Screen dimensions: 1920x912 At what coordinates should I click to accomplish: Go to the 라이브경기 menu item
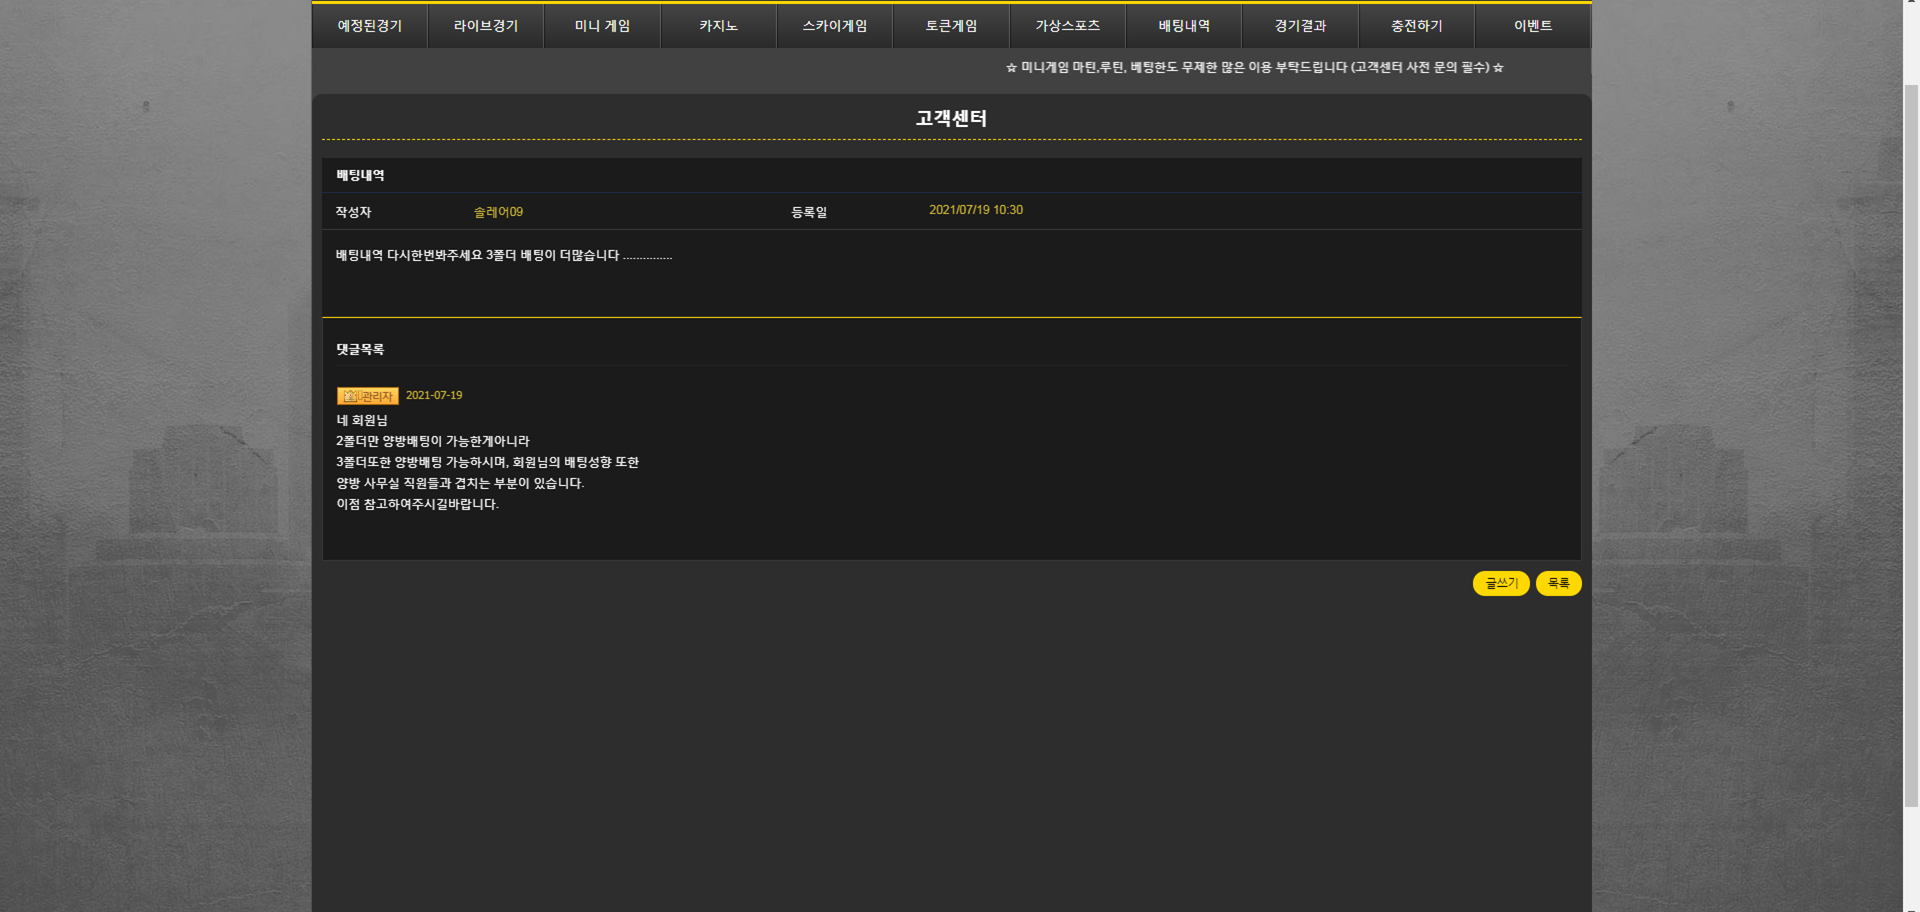485,26
